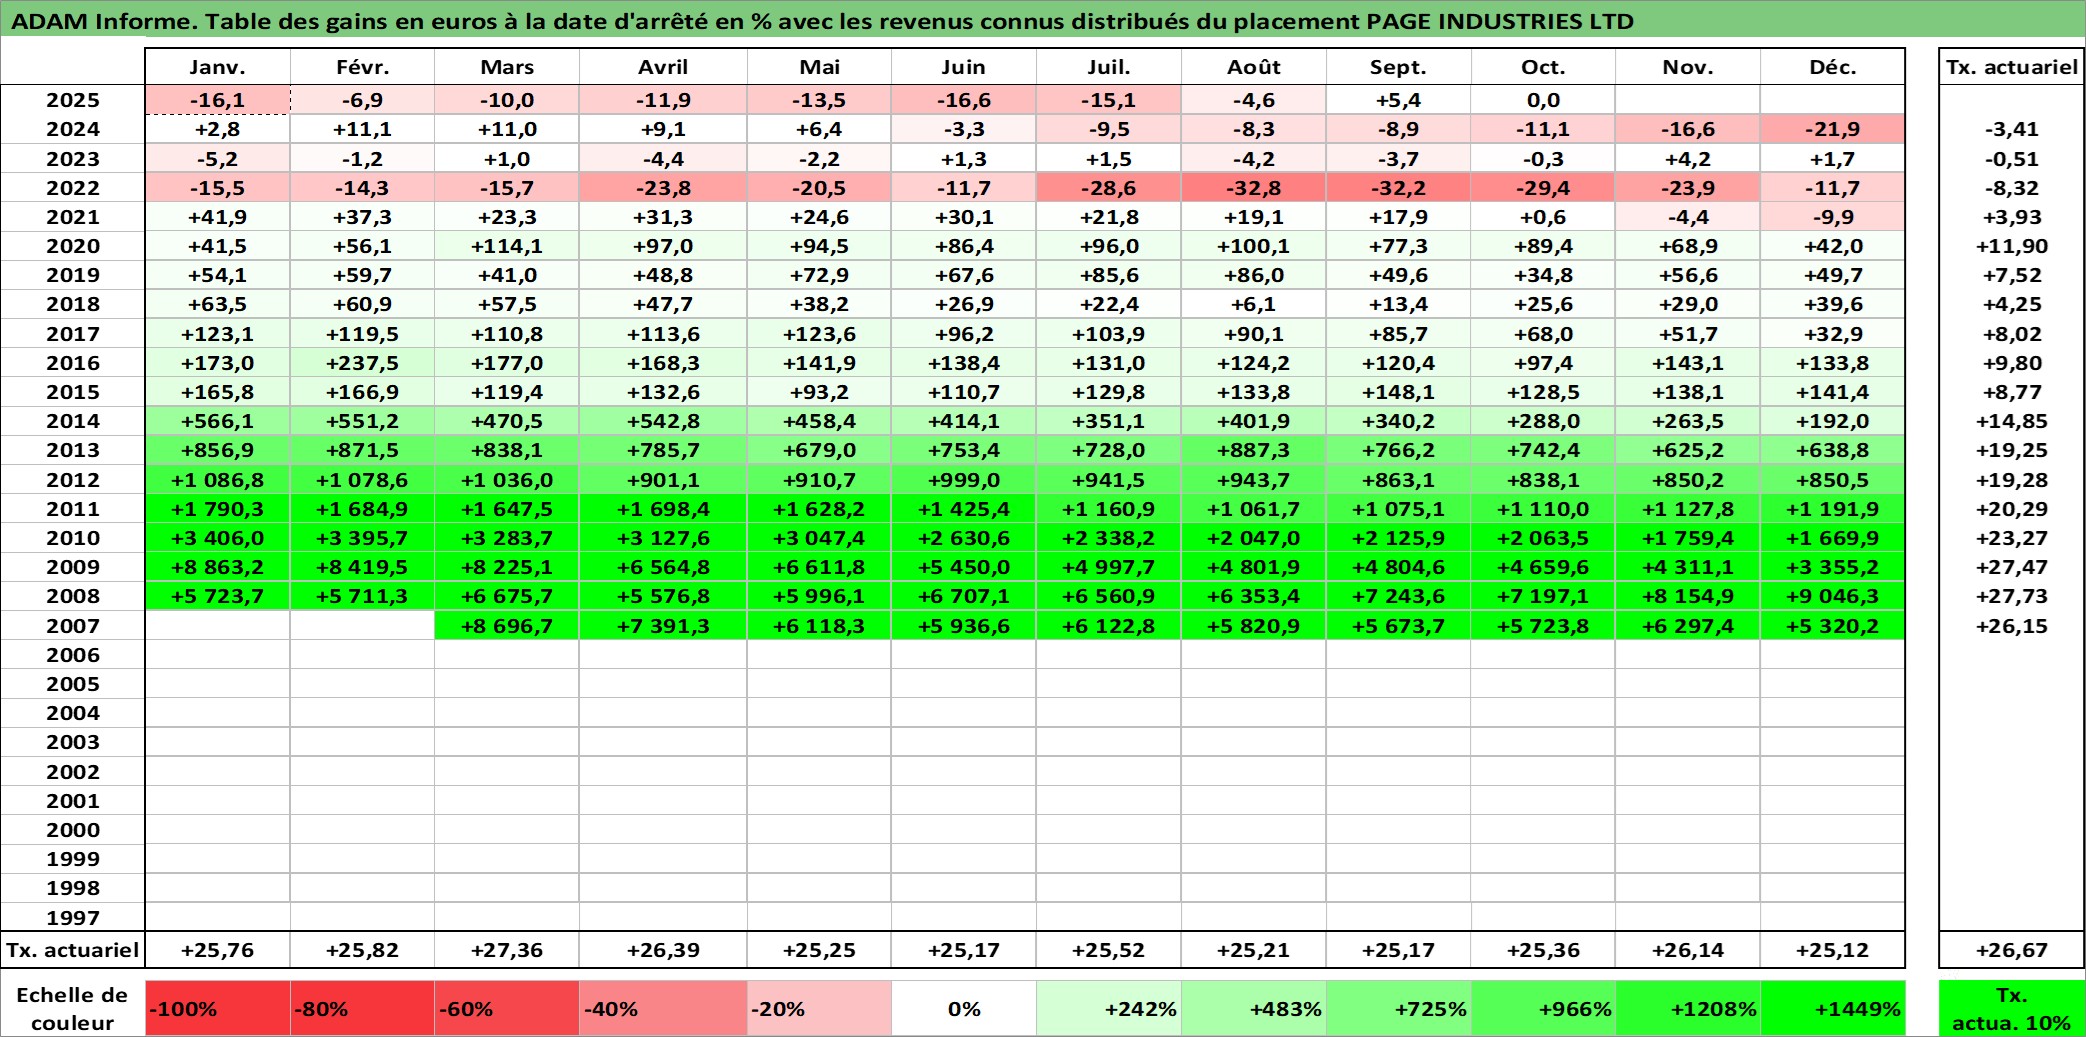The width and height of the screenshot is (2086, 1037).
Task: Select the Mars column header
Action: tap(507, 67)
